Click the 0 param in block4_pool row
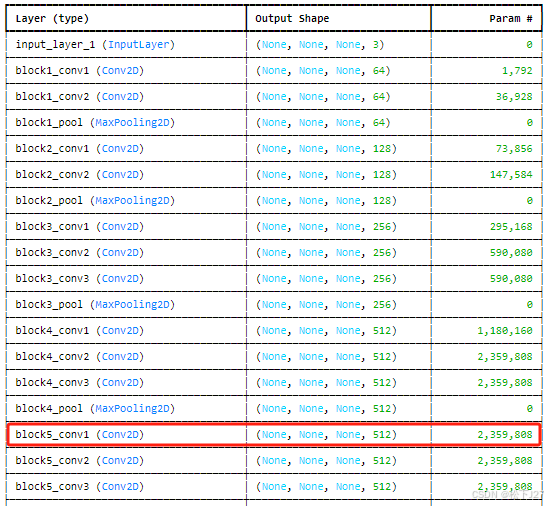This screenshot has height=506, width=548. (x=529, y=409)
